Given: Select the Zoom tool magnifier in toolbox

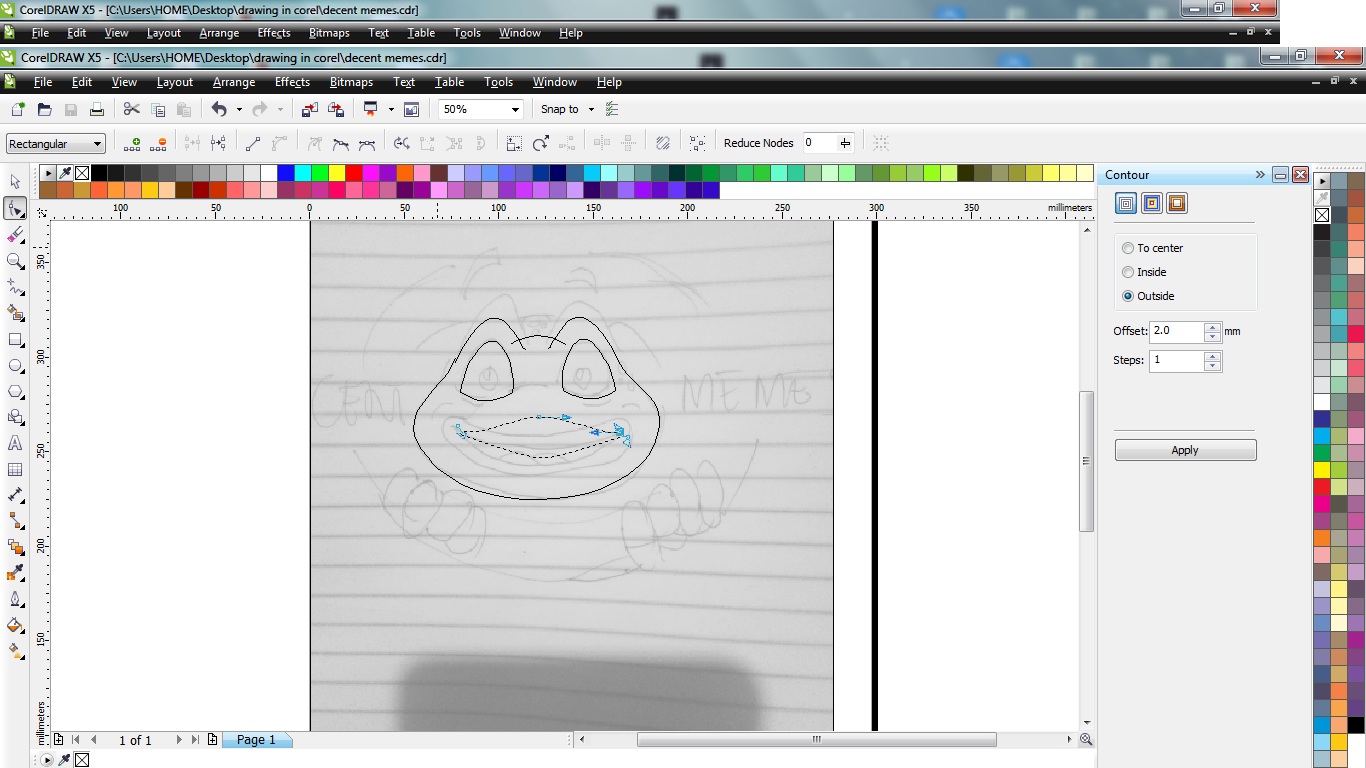Looking at the screenshot, I should [15, 261].
